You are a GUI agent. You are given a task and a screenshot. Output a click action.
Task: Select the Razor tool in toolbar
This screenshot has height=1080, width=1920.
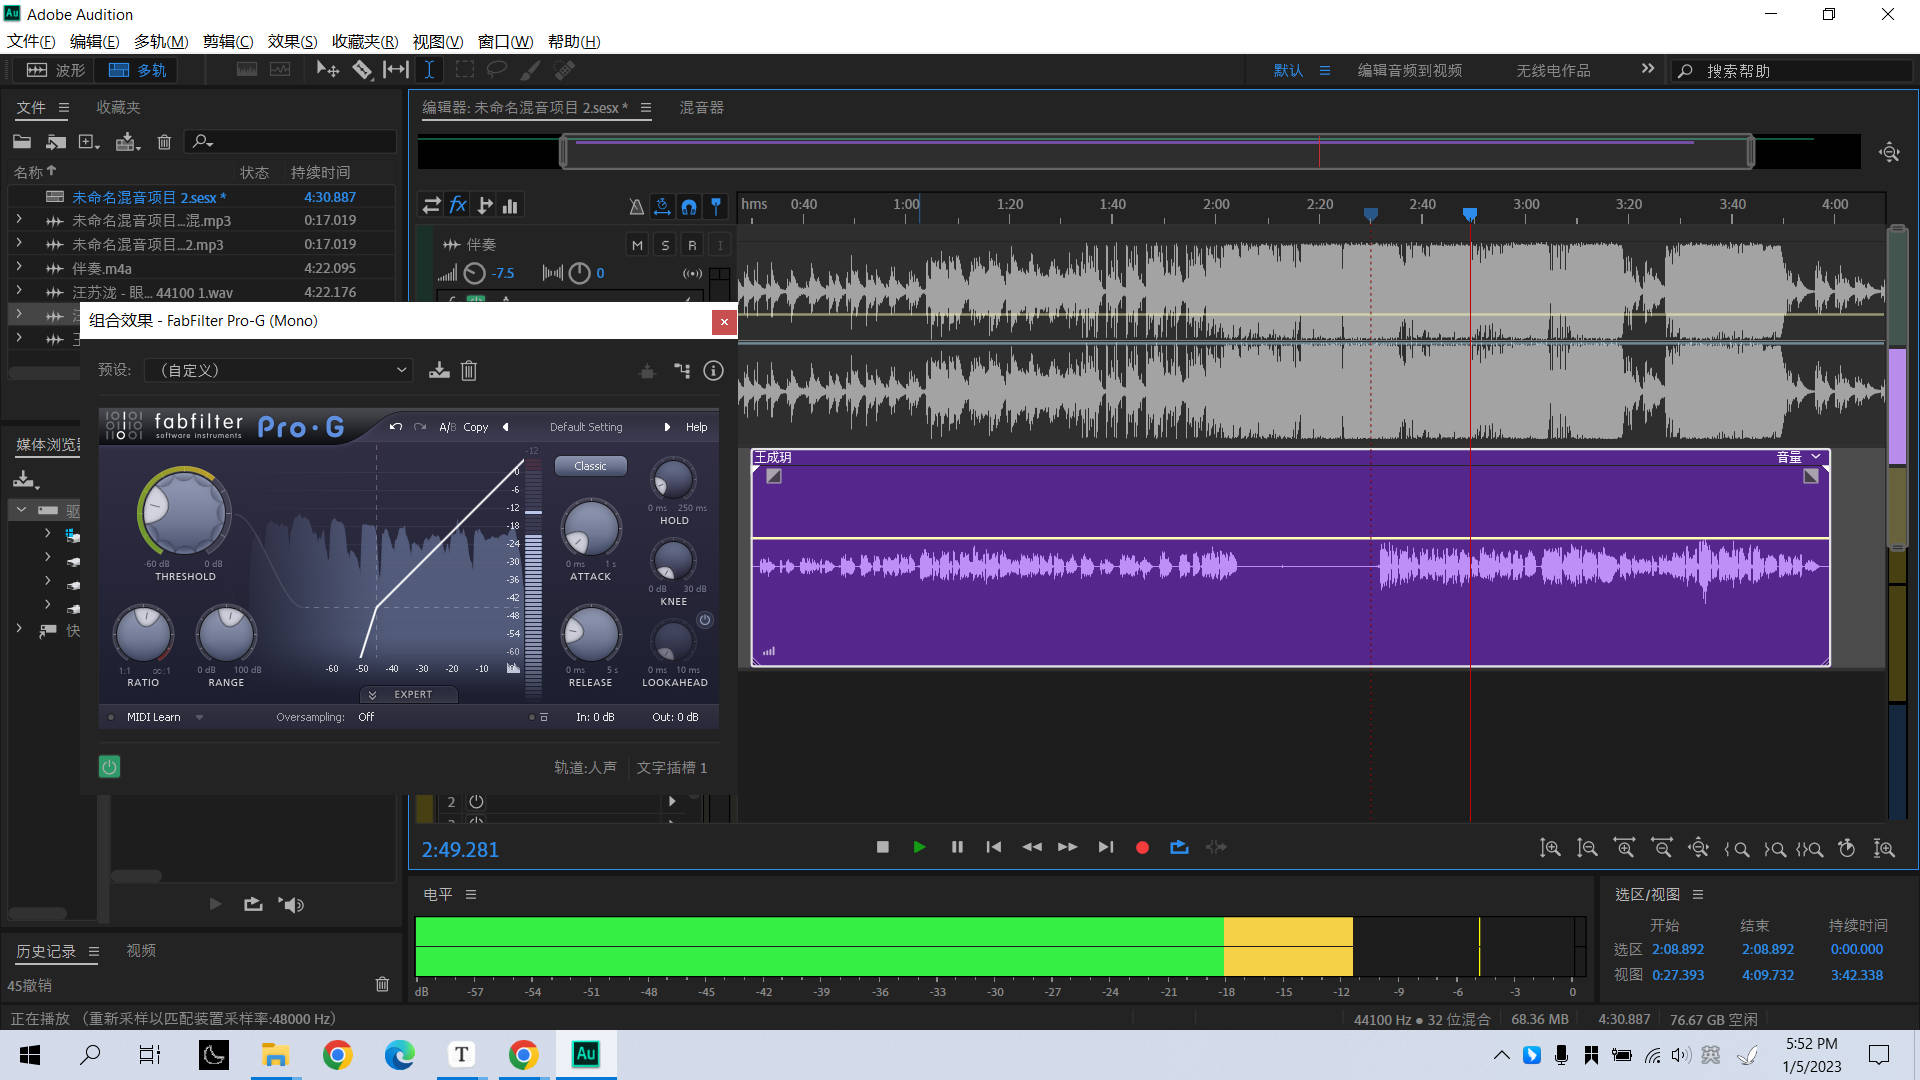[x=362, y=70]
